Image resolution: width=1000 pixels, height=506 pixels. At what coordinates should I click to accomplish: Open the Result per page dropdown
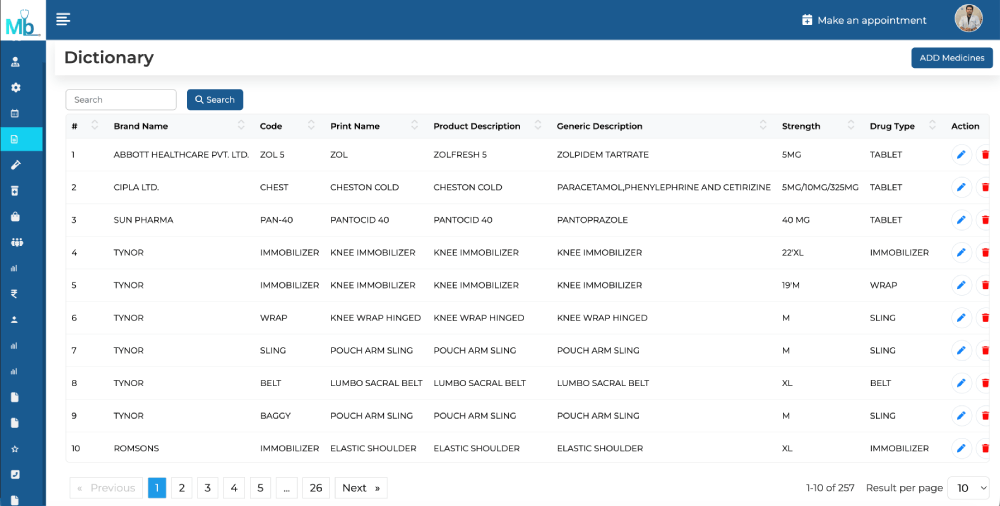click(x=969, y=488)
